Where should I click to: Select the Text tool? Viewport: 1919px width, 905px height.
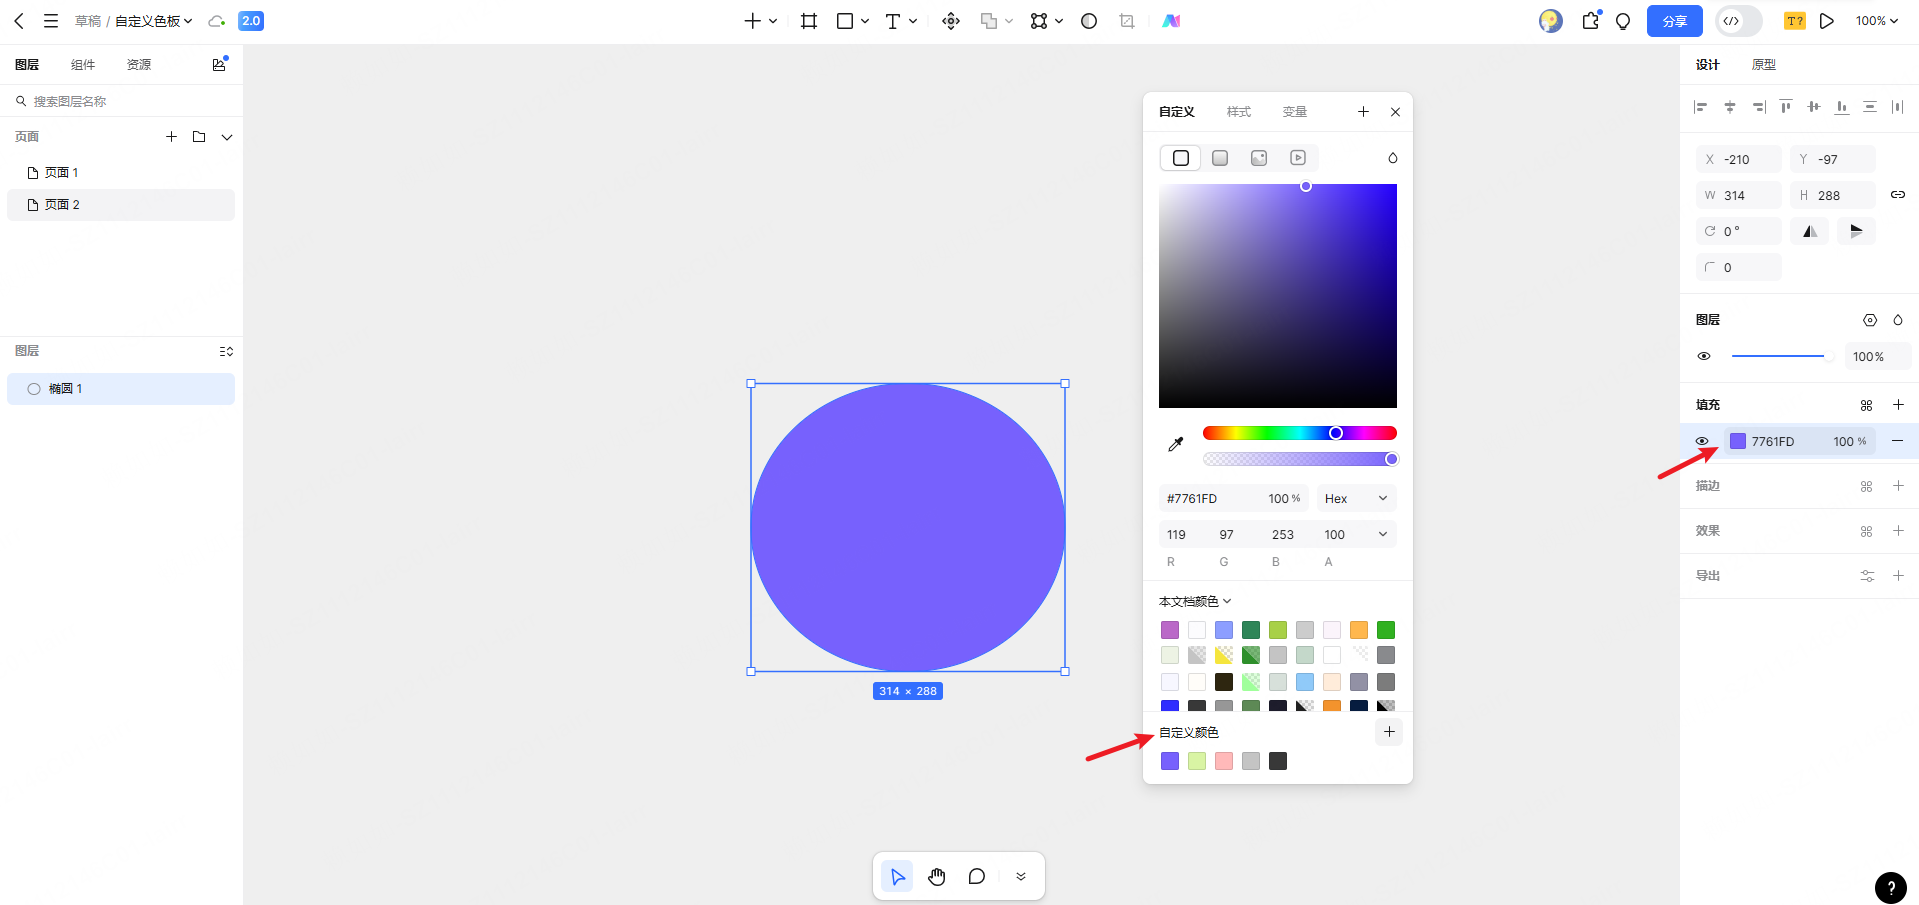(x=893, y=21)
